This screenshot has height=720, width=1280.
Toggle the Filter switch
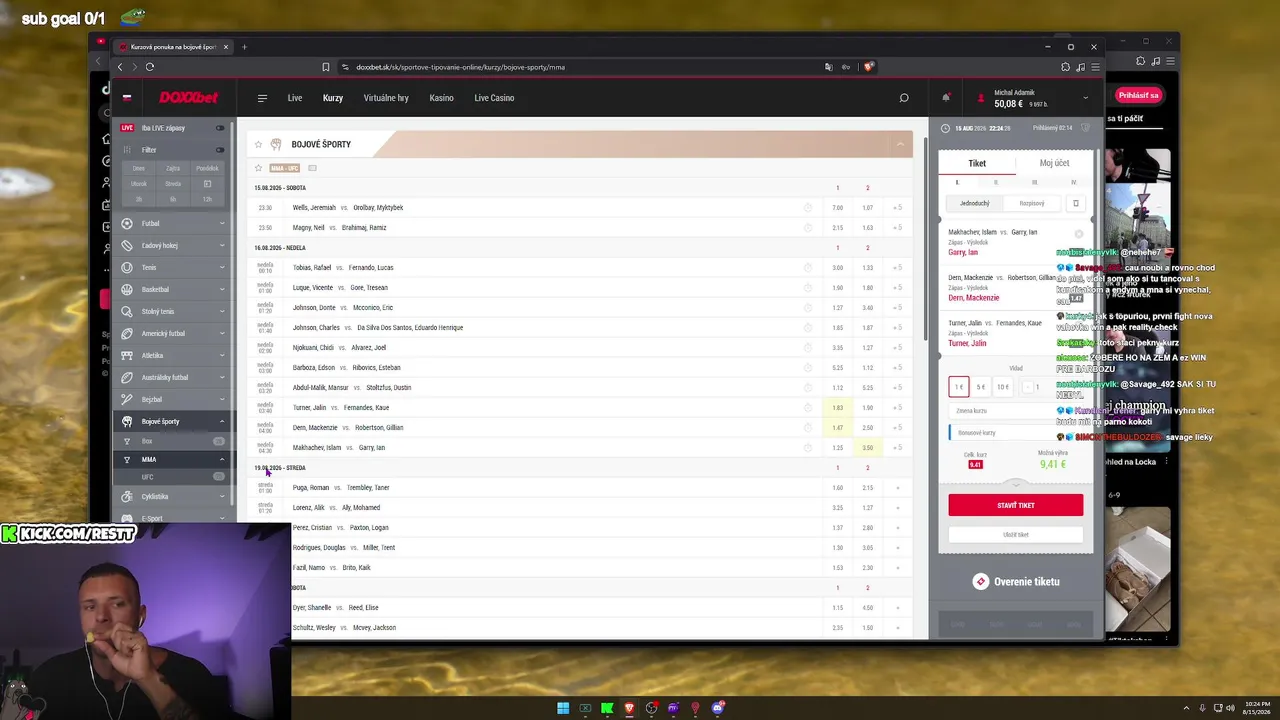(220, 150)
